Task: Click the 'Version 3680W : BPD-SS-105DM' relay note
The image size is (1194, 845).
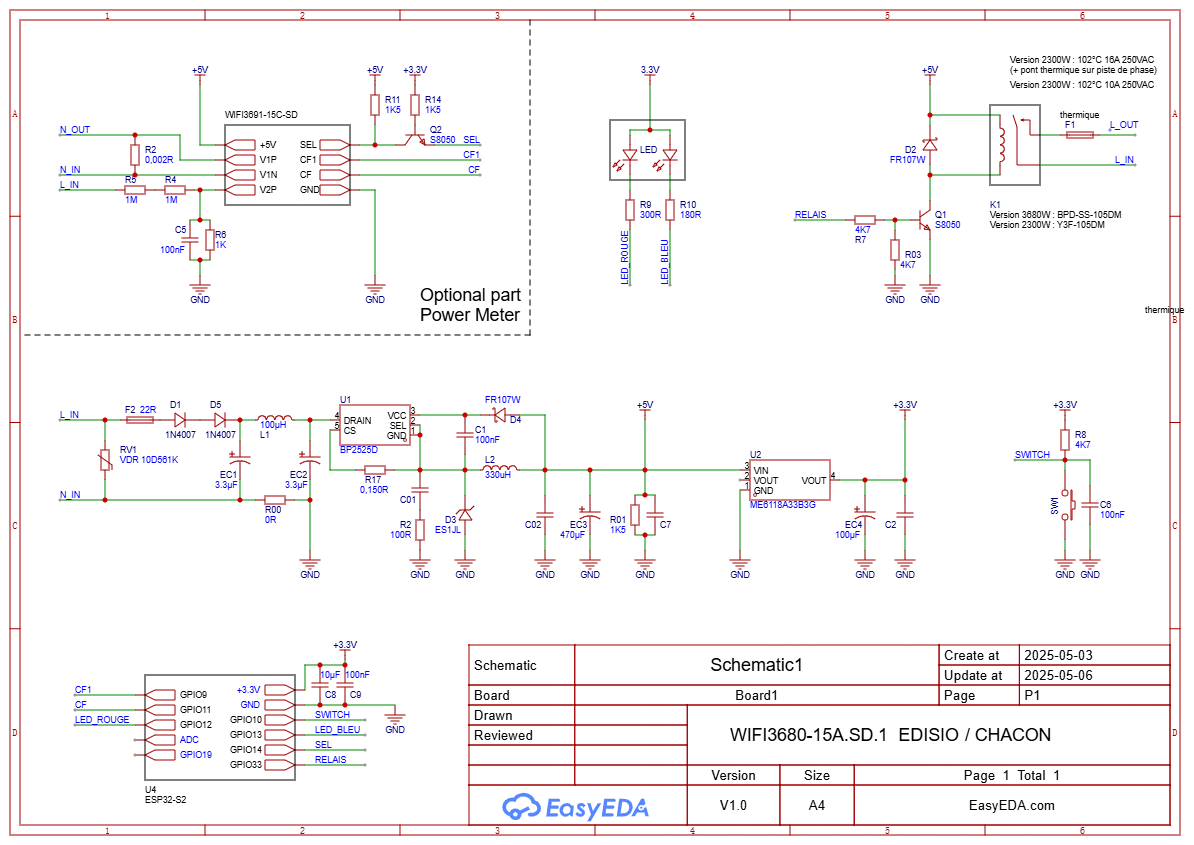Action: coord(1055,215)
